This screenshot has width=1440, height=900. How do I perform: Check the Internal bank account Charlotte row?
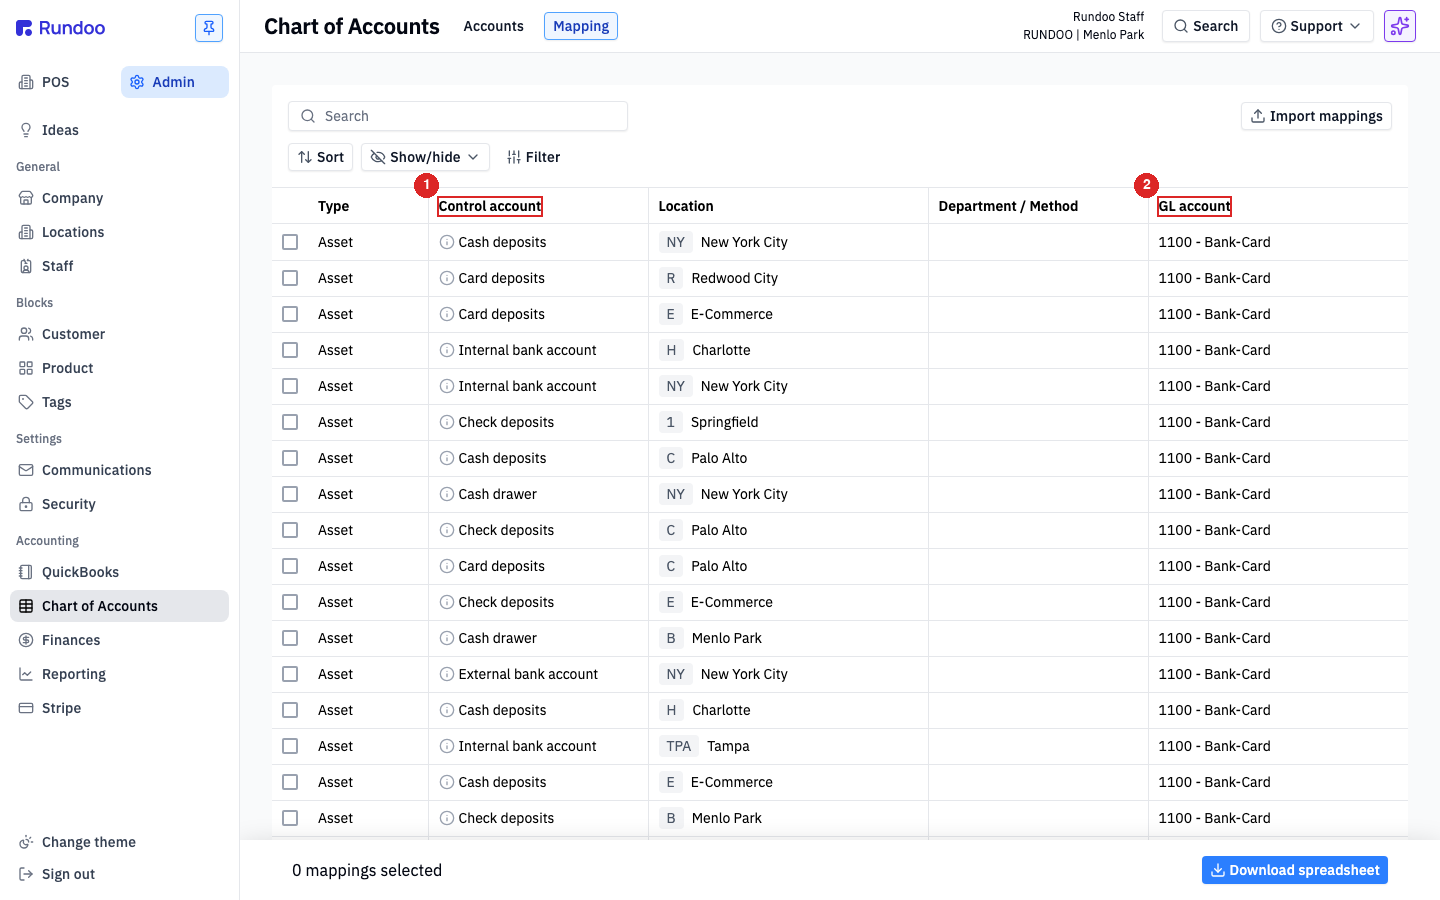coord(290,350)
